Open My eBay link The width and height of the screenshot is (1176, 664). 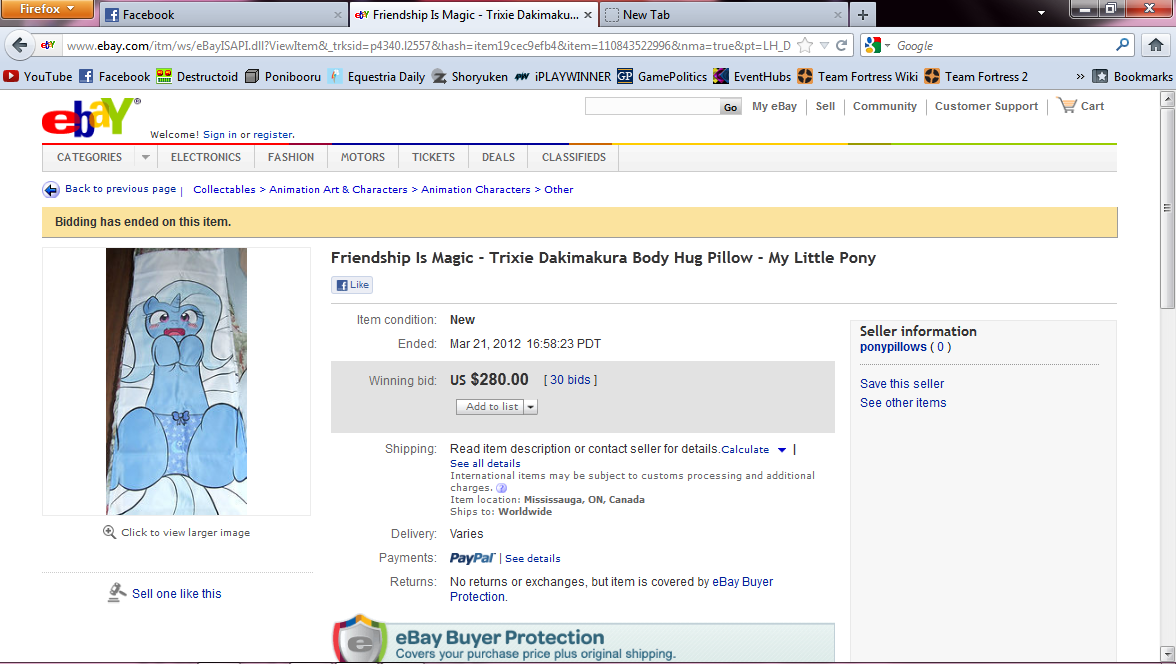[x=774, y=107]
